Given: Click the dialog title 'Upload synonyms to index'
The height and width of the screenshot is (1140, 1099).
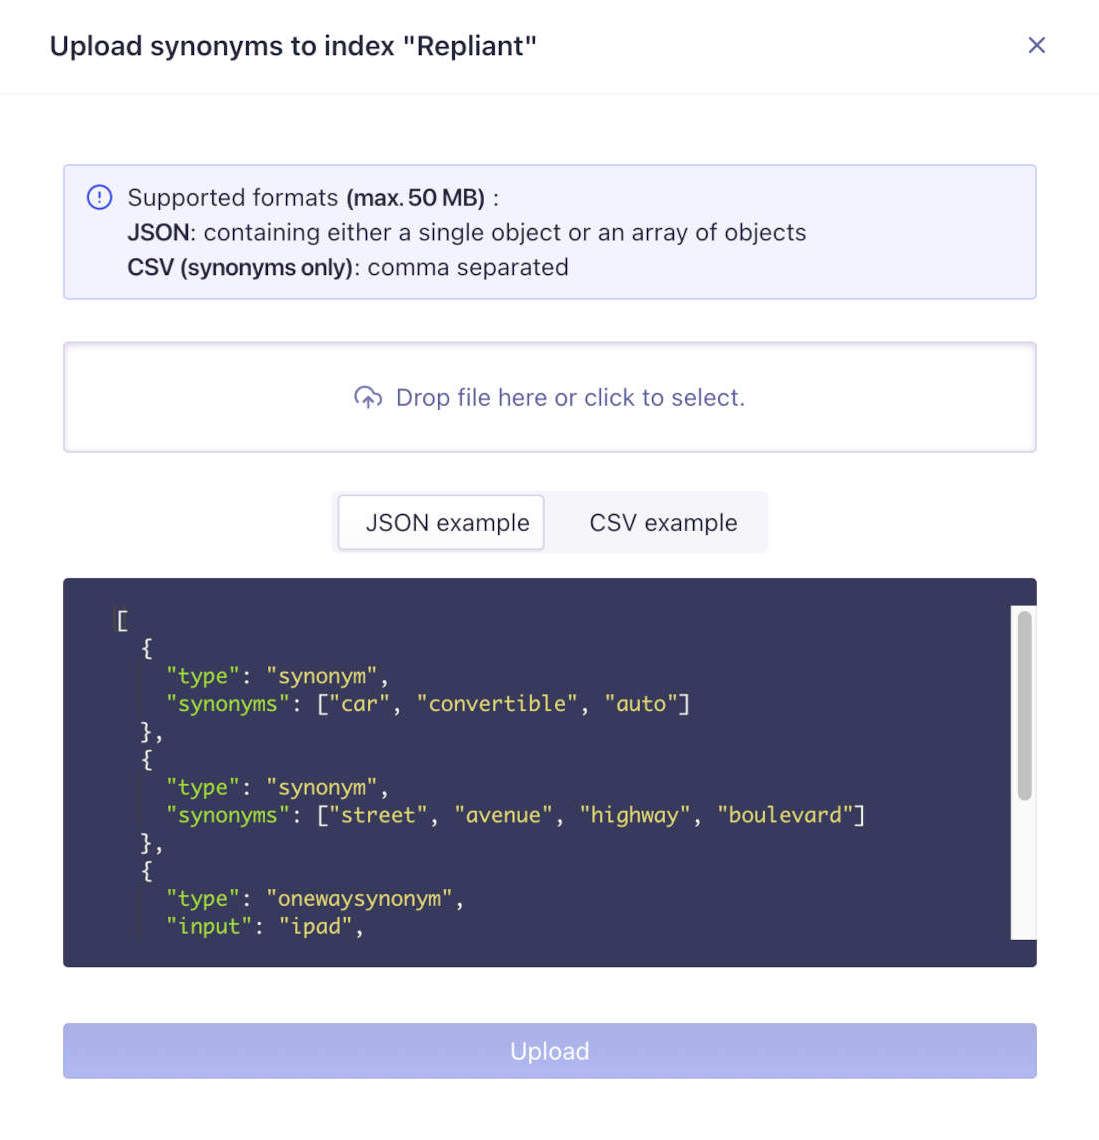Looking at the screenshot, I should (x=293, y=45).
